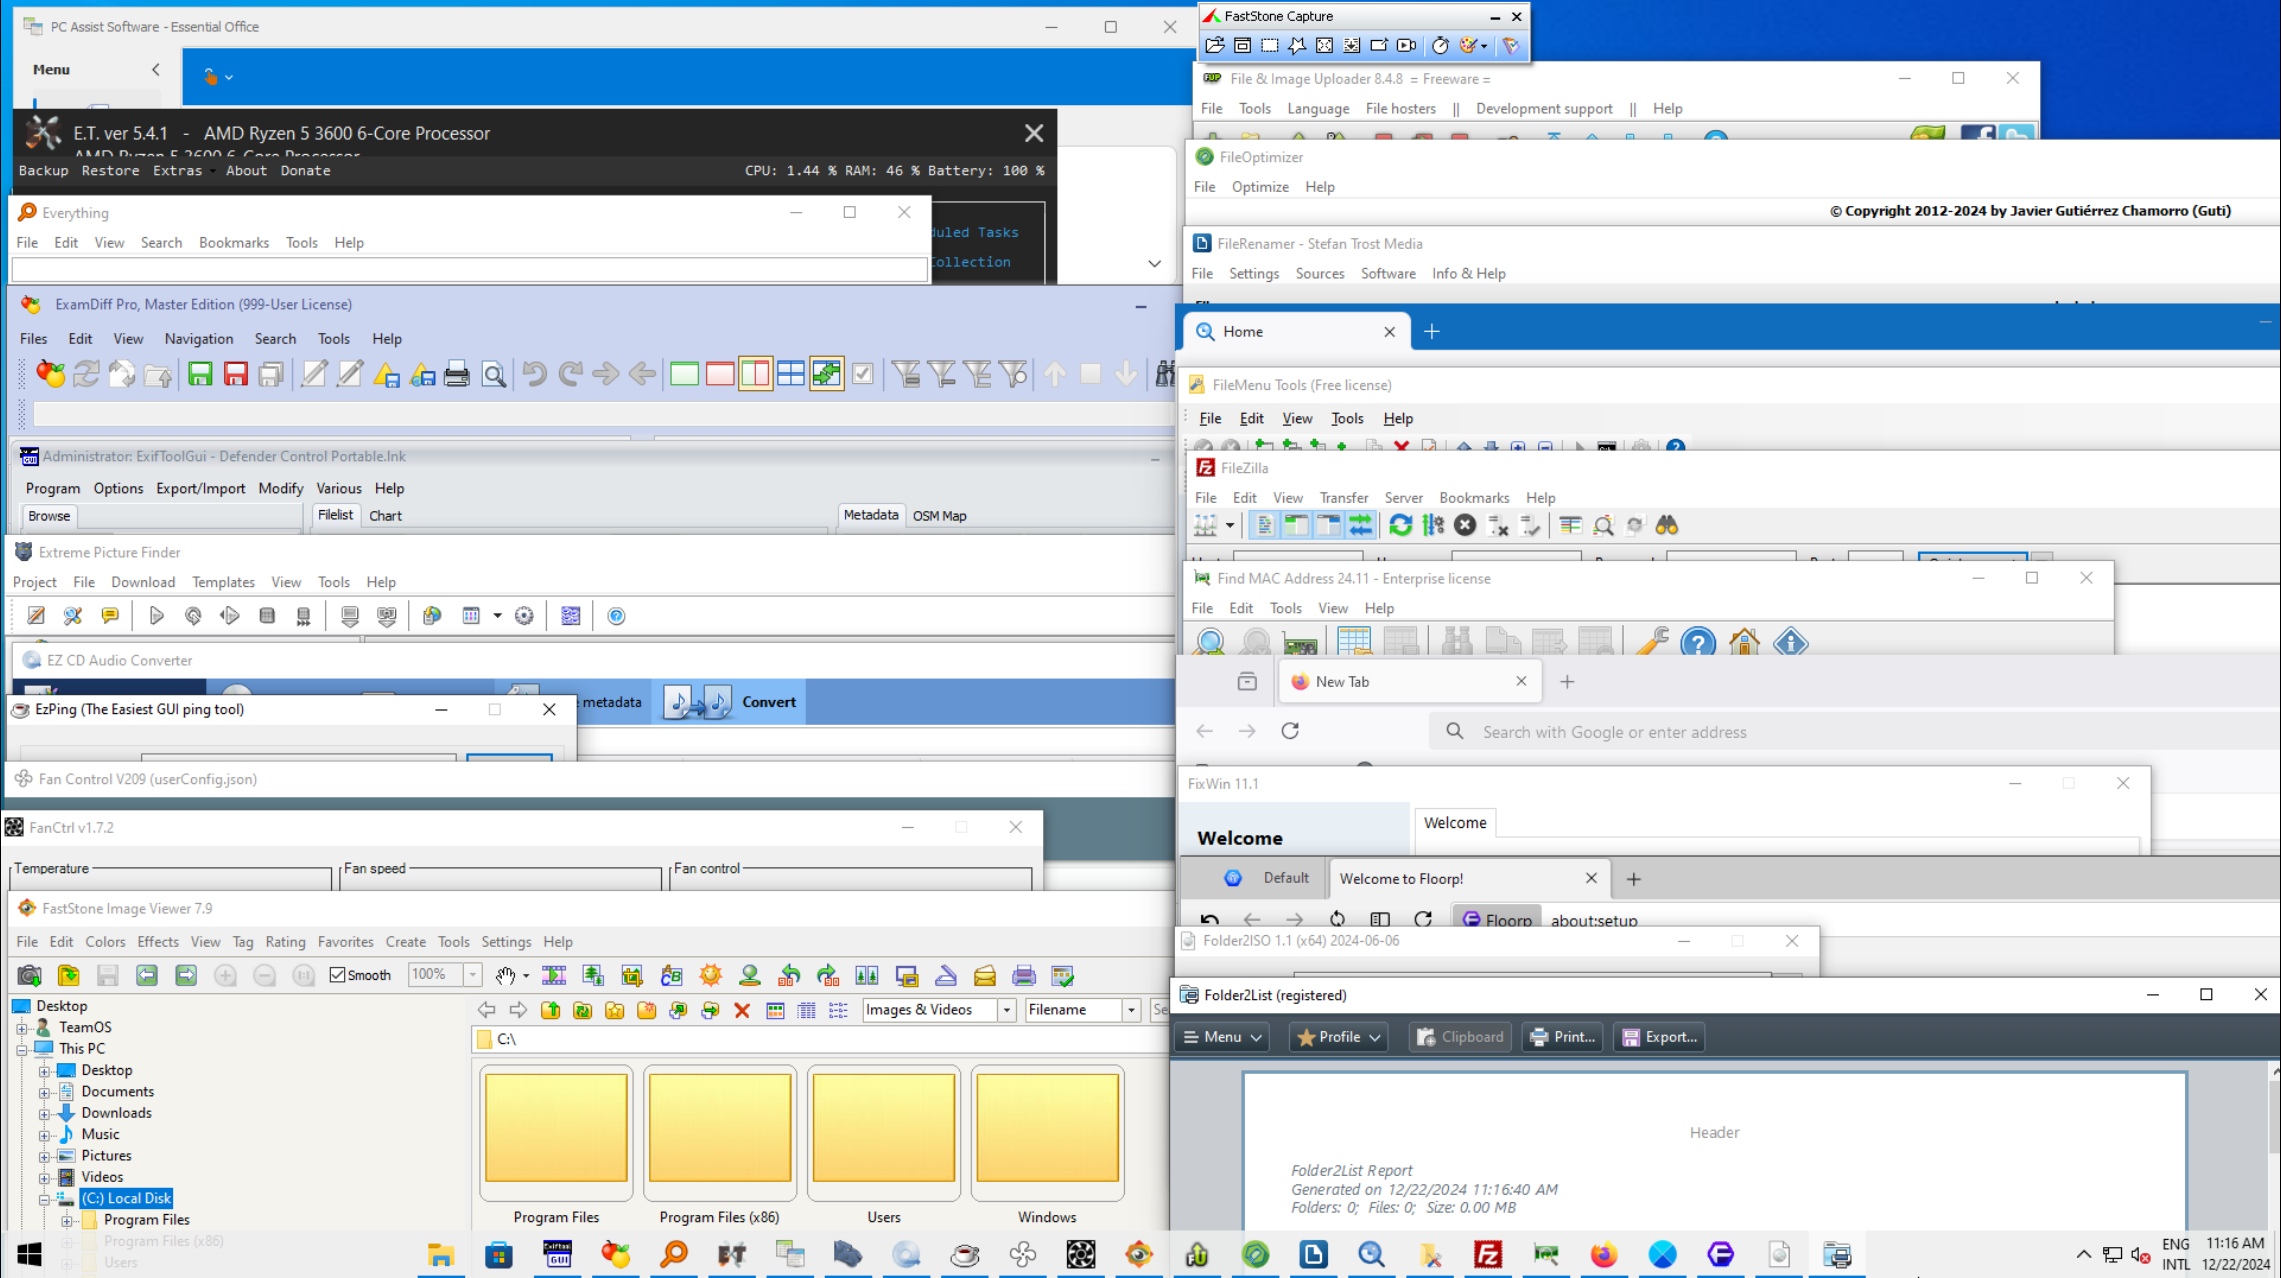Click the refresh icon in FileZilla toolbar
Screen dimensions: 2281x1278
1401,526
